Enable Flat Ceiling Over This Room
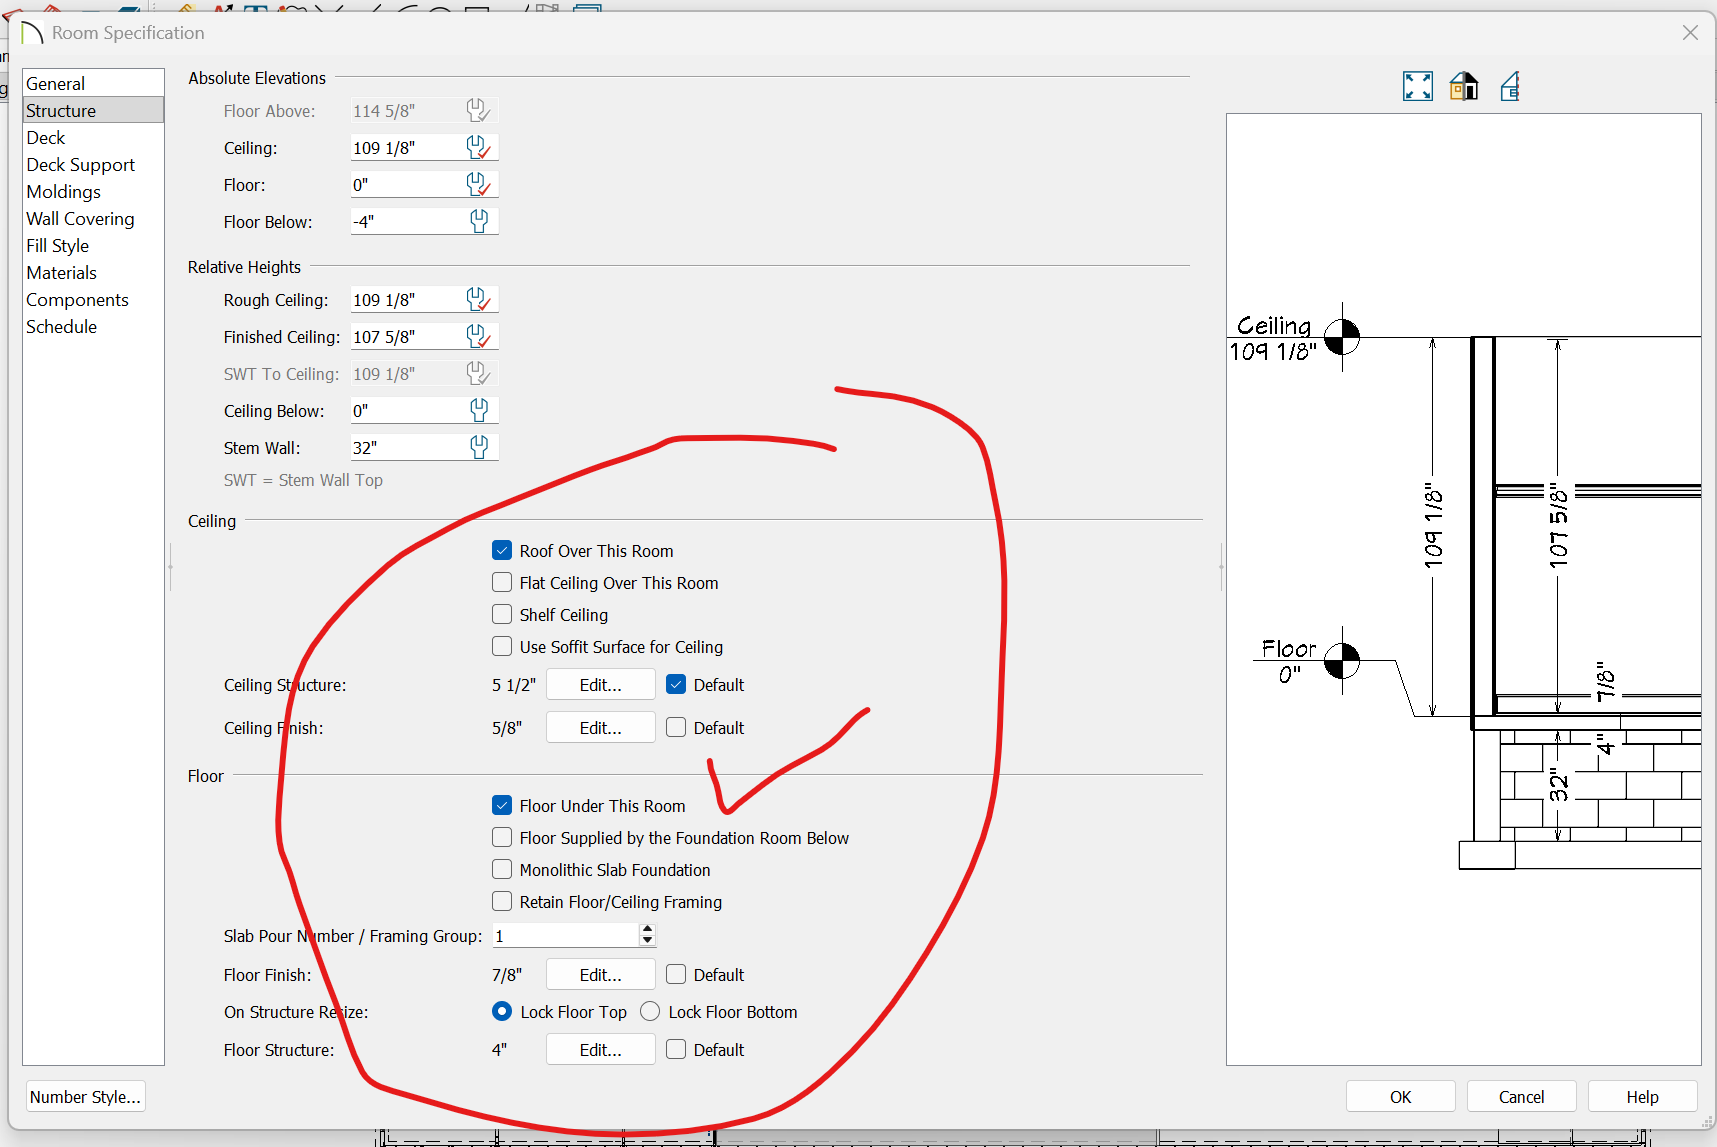1717x1147 pixels. pos(502,583)
